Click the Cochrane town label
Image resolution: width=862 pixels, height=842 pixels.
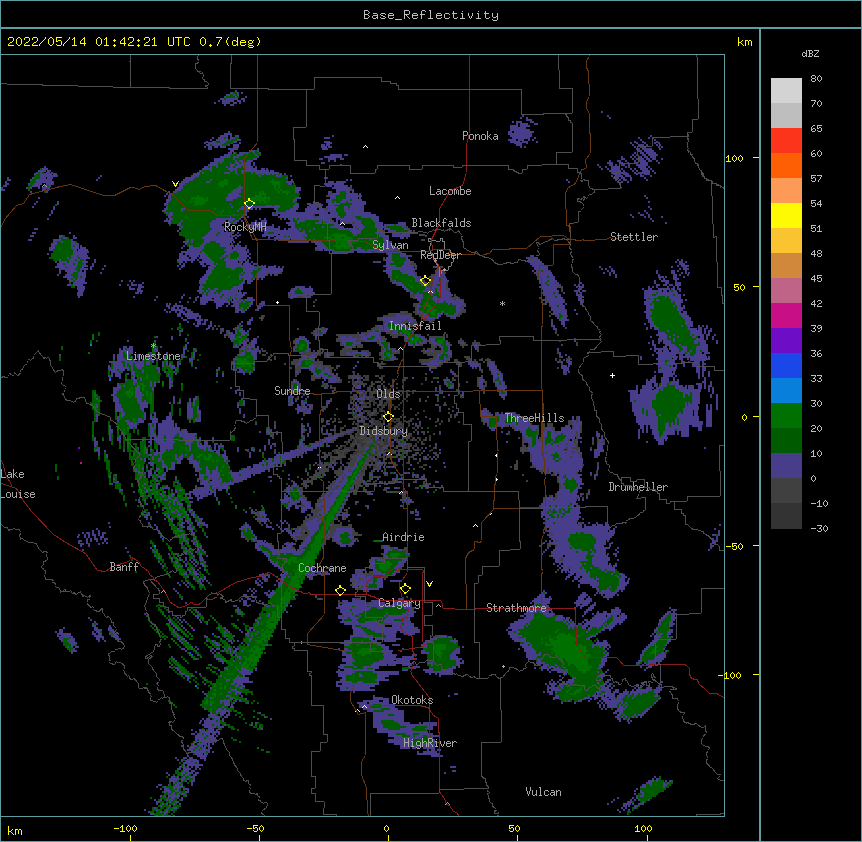pos(322,568)
